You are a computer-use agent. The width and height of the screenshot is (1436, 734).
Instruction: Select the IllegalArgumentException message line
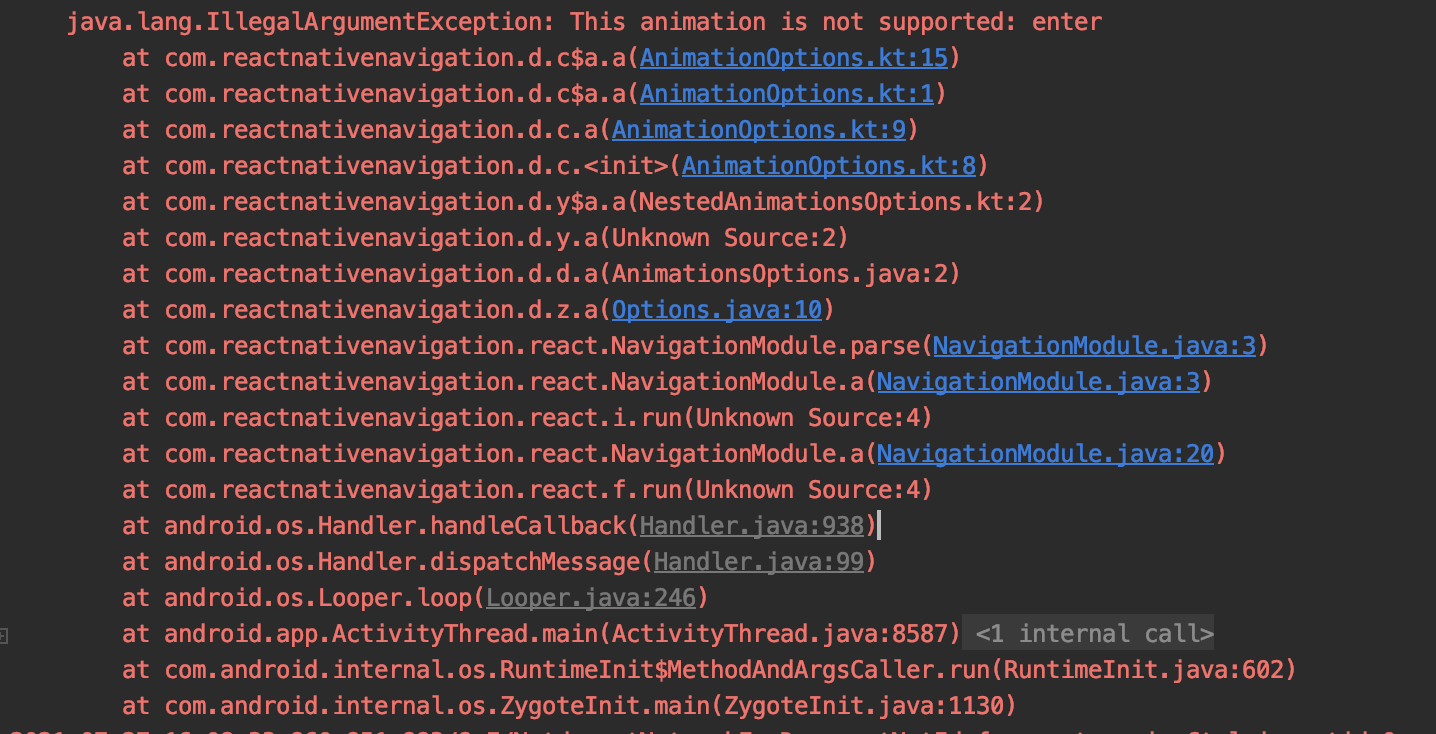click(x=585, y=21)
